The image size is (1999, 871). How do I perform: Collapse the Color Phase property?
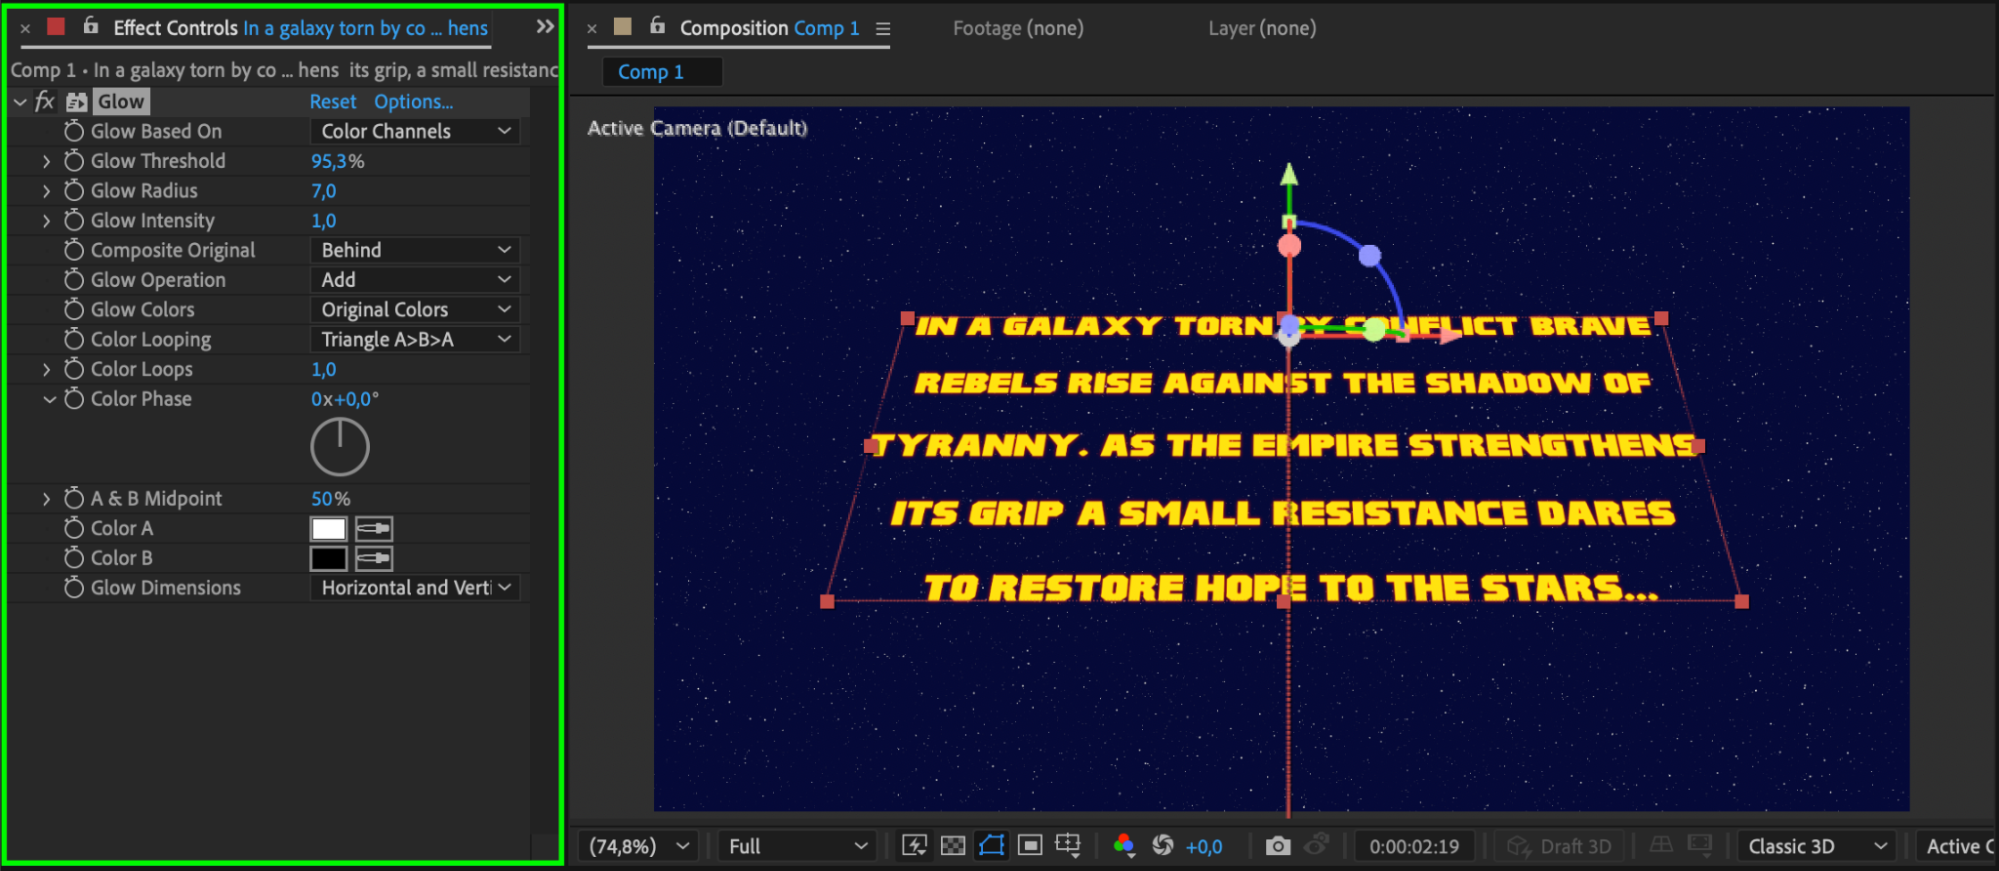(x=49, y=399)
